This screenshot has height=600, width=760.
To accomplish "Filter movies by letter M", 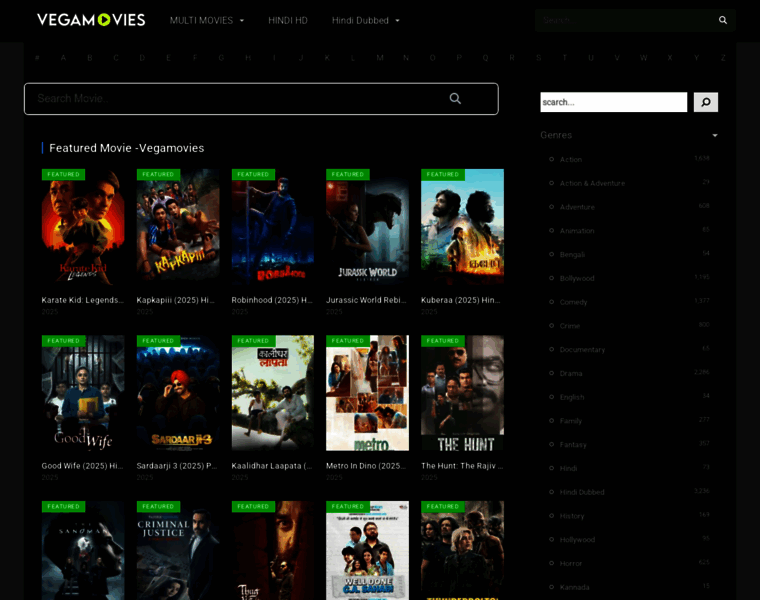I will (x=380, y=58).
